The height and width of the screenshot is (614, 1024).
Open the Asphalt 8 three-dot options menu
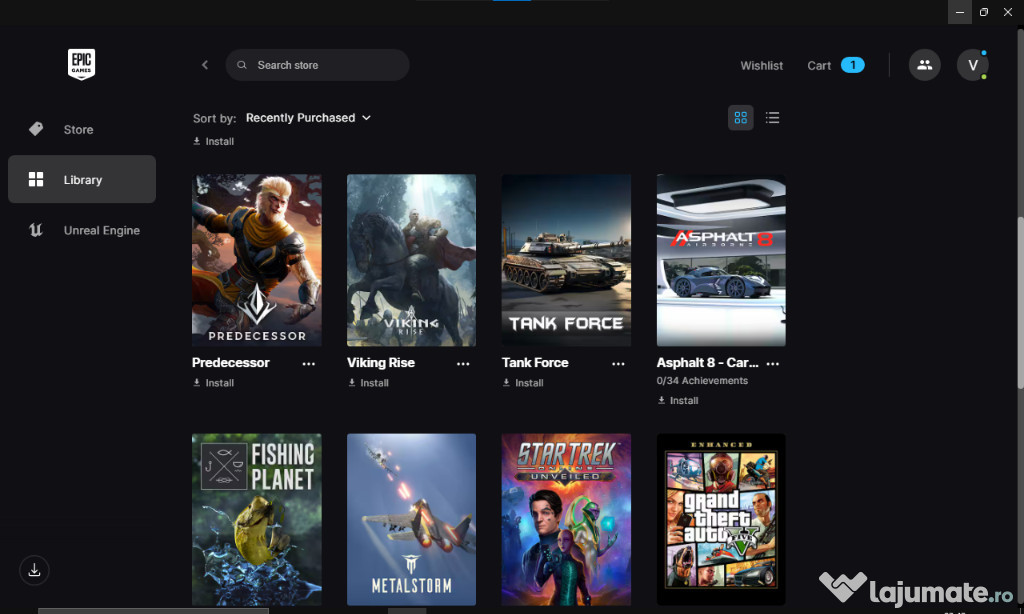(773, 364)
